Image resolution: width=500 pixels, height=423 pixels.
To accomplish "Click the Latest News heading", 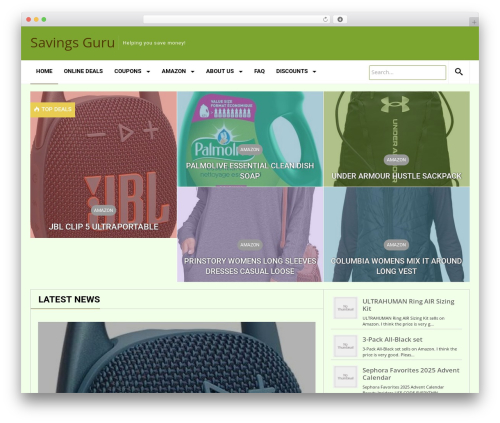I will click(69, 299).
